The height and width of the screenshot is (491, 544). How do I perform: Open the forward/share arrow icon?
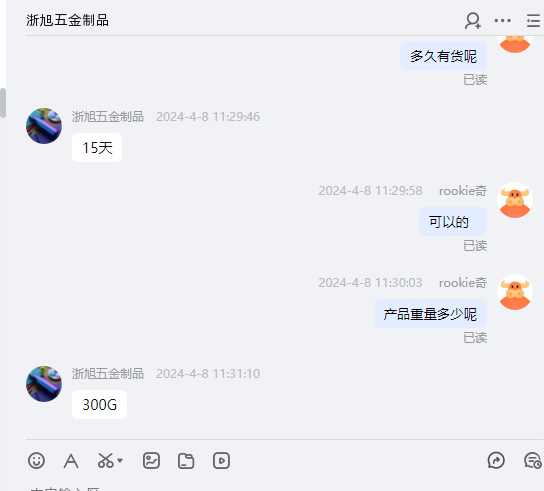pos(496,460)
